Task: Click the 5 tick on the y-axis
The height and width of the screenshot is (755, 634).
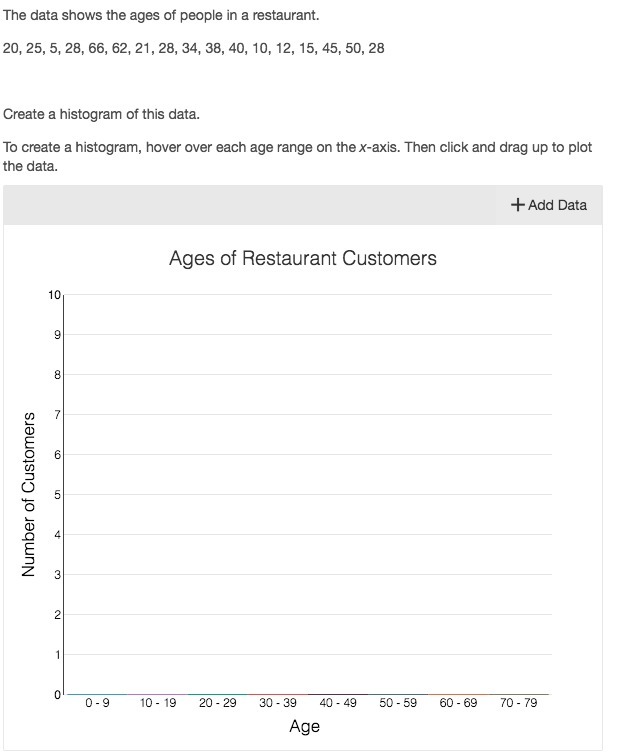Action: click(58, 495)
